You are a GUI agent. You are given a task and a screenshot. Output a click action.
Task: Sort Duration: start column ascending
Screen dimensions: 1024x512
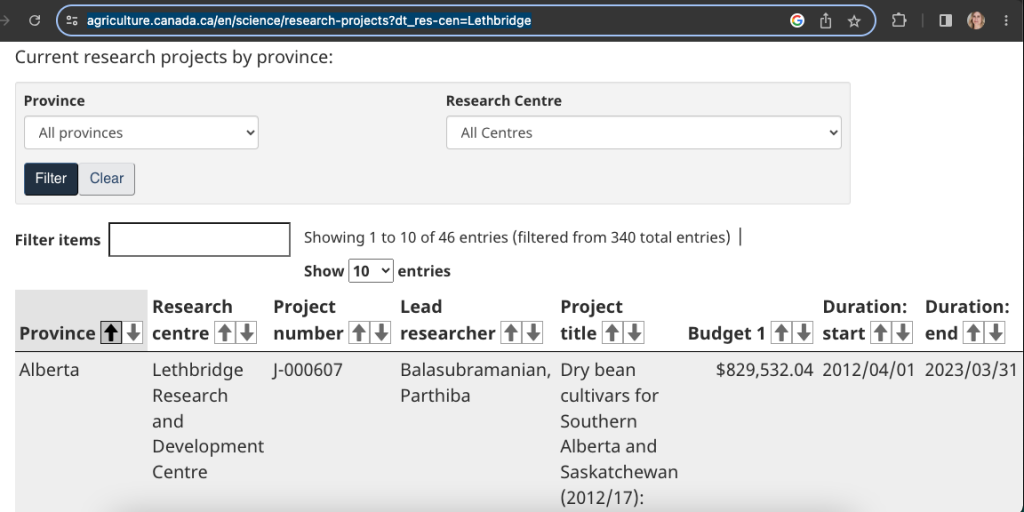coord(880,333)
